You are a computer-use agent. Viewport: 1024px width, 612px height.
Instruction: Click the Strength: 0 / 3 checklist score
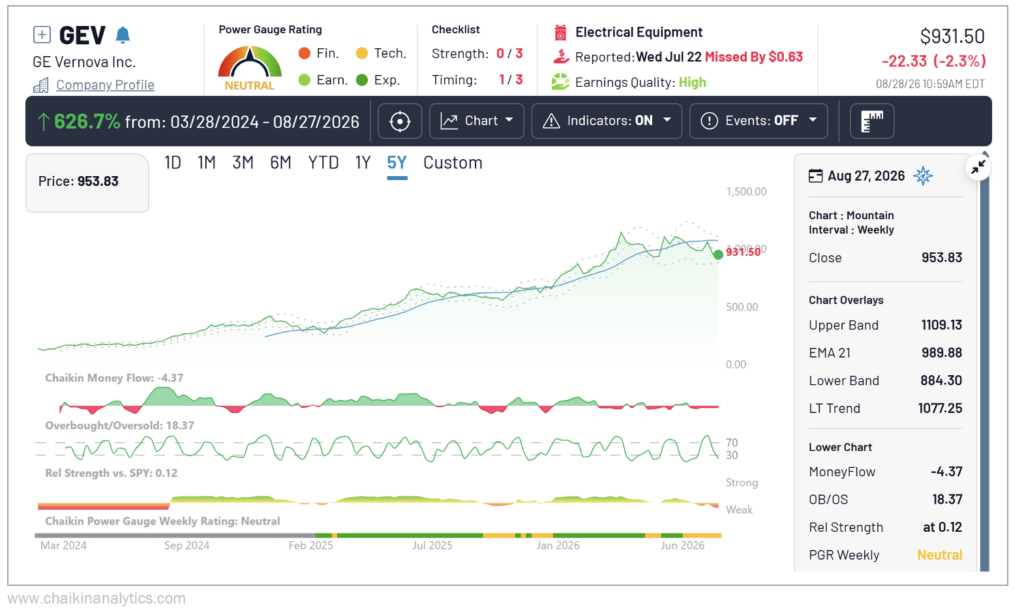pyautogui.click(x=509, y=54)
